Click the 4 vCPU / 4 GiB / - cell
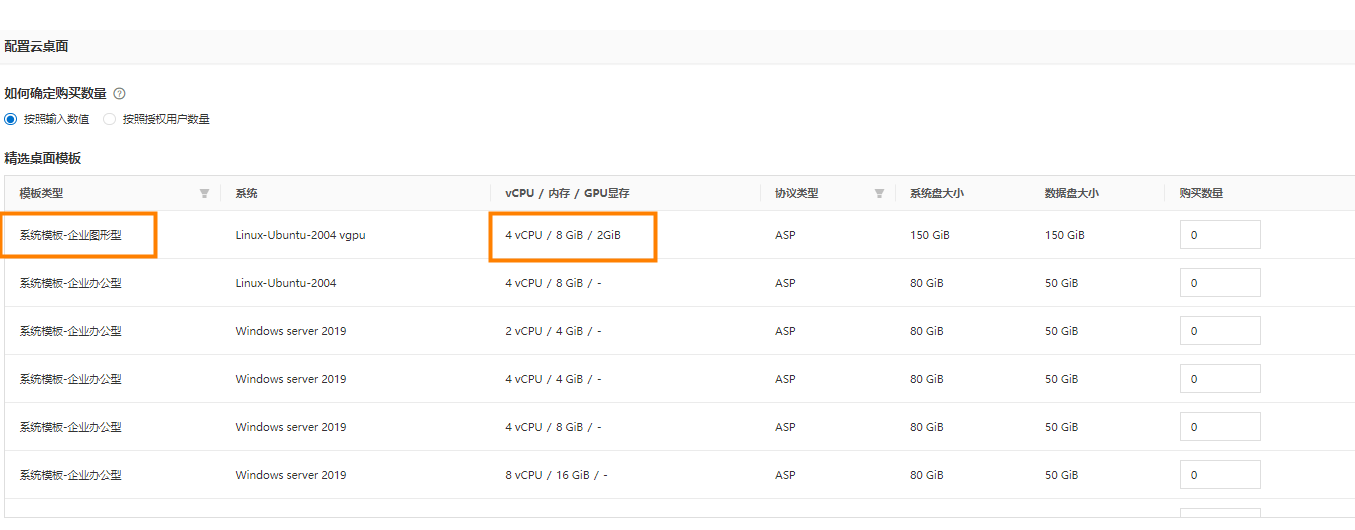 554,379
